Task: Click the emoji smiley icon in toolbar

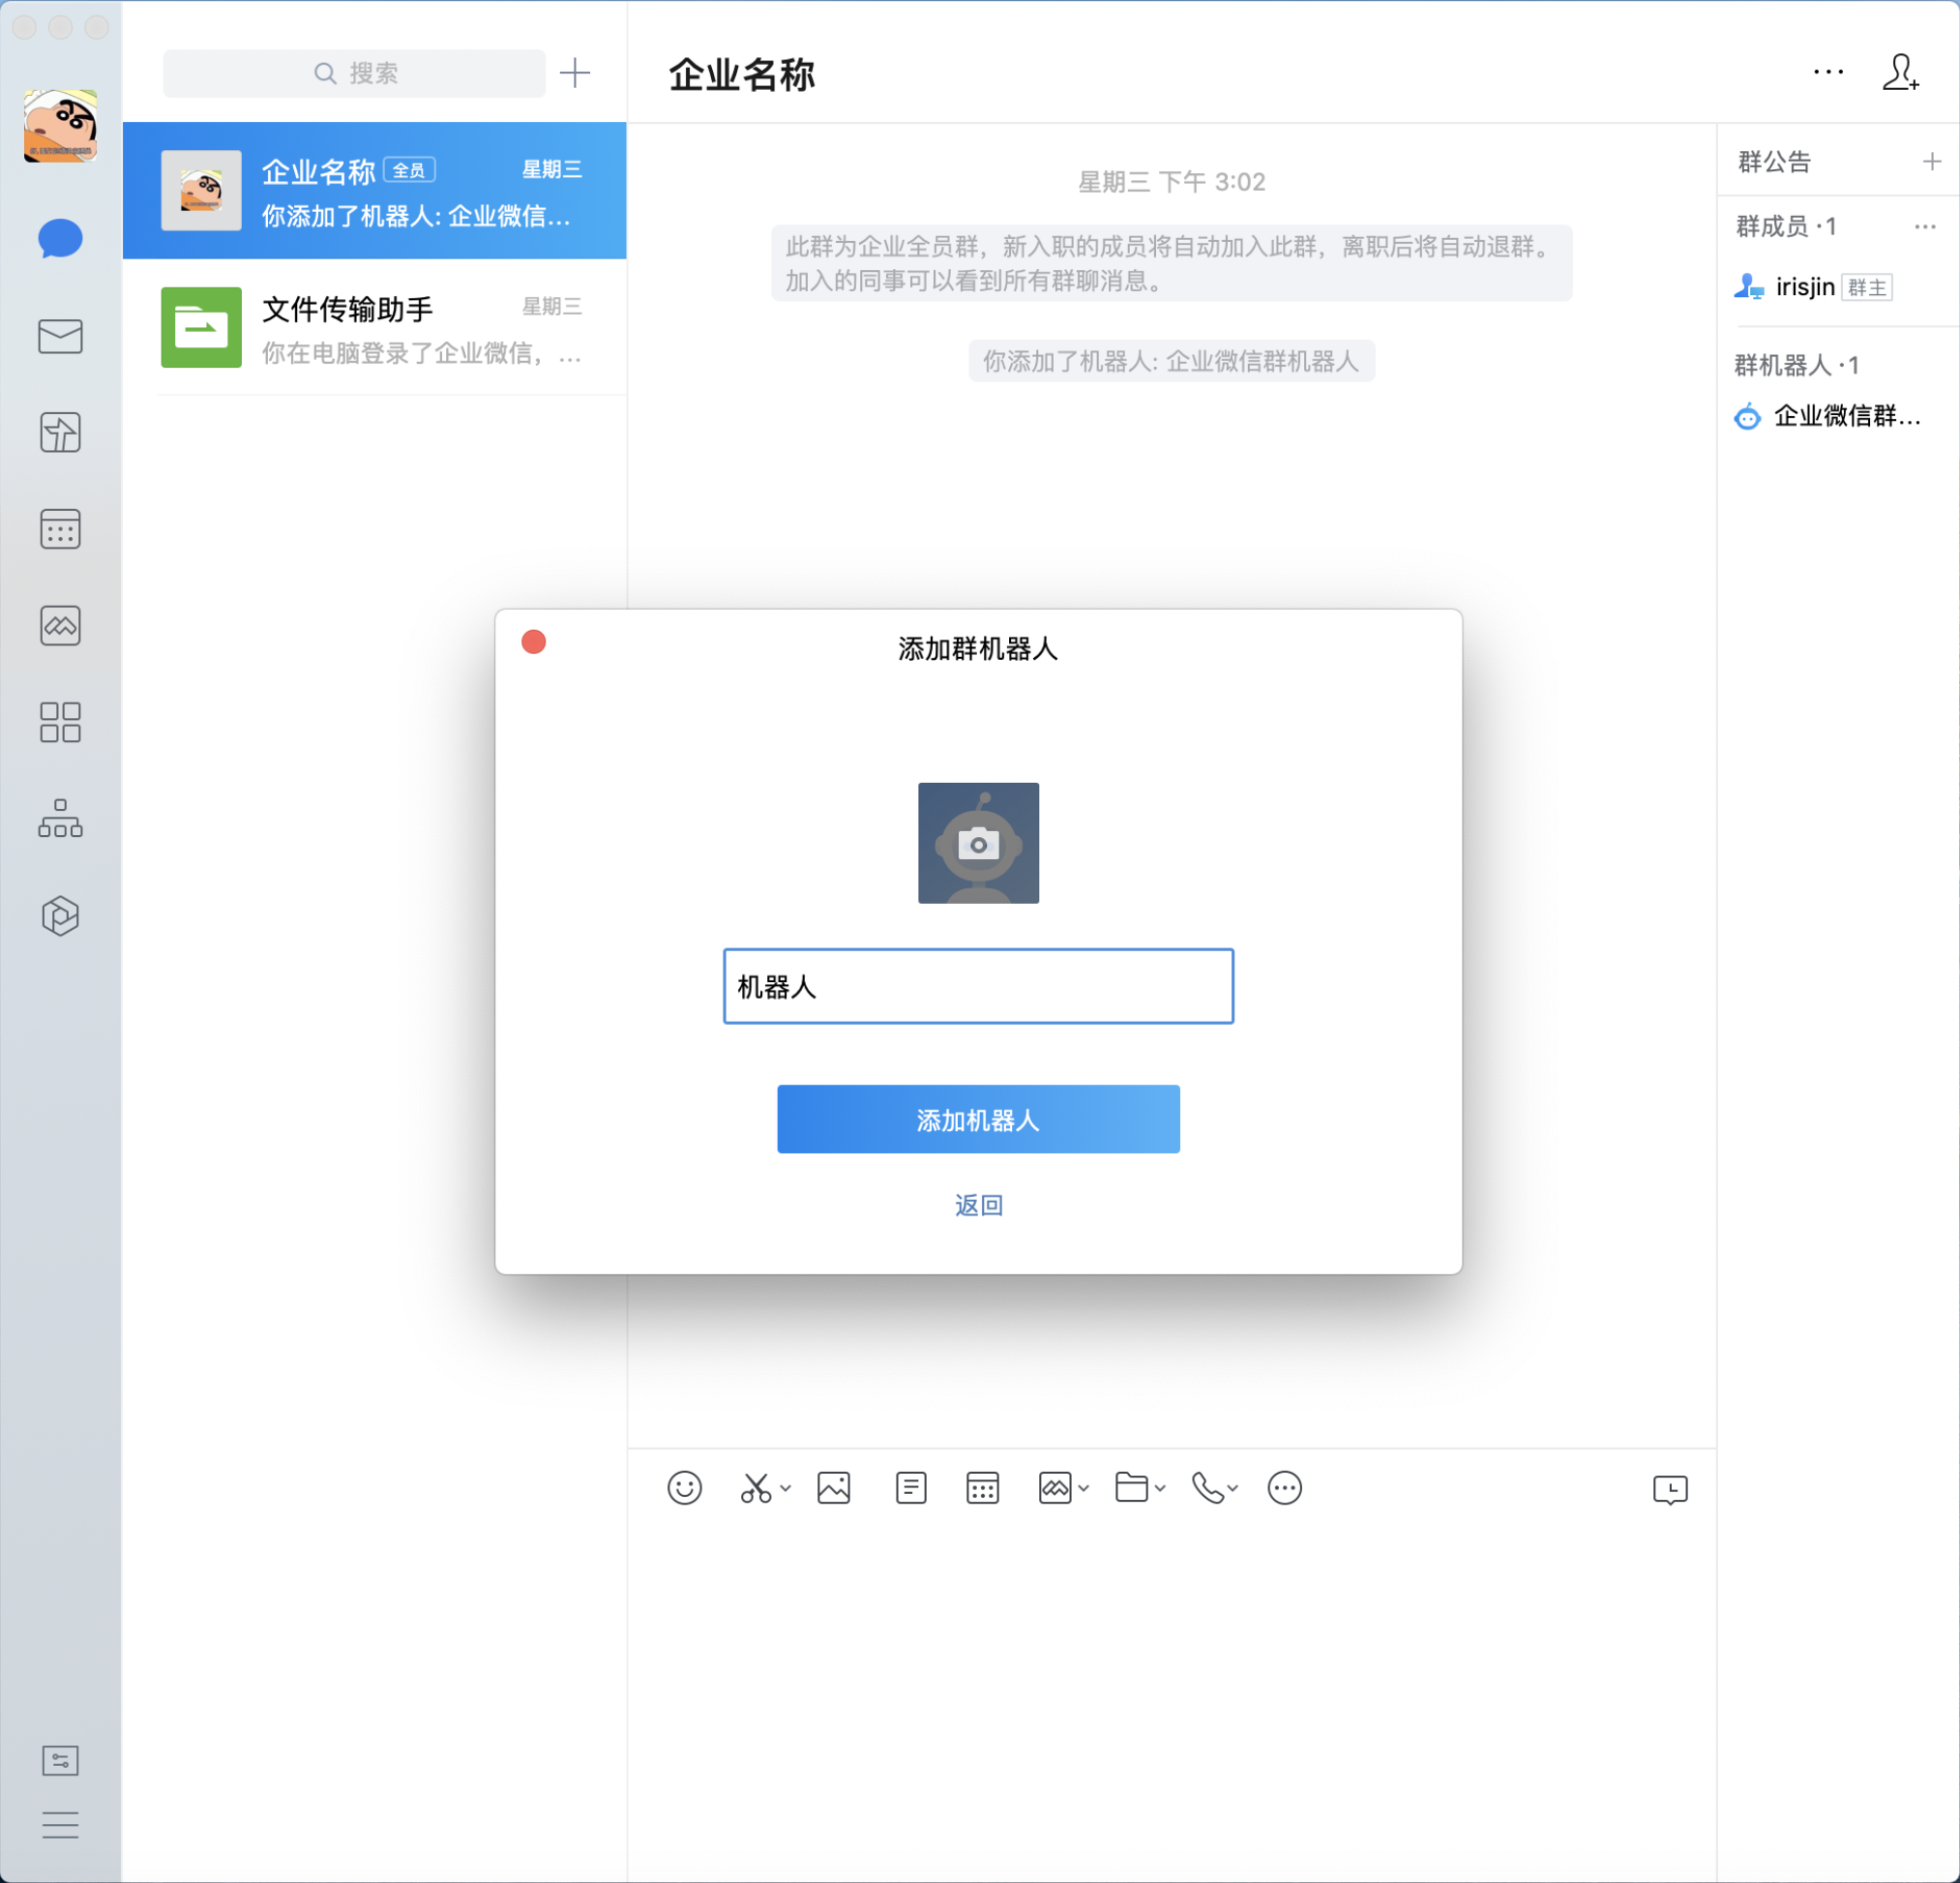Action: [x=684, y=1488]
